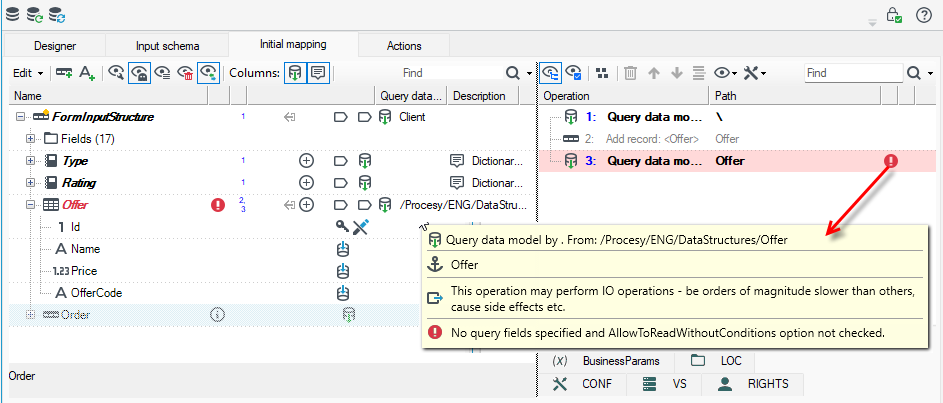This screenshot has height=403, width=943.
Task: Click the lock icon at top right
Action: coord(894,16)
